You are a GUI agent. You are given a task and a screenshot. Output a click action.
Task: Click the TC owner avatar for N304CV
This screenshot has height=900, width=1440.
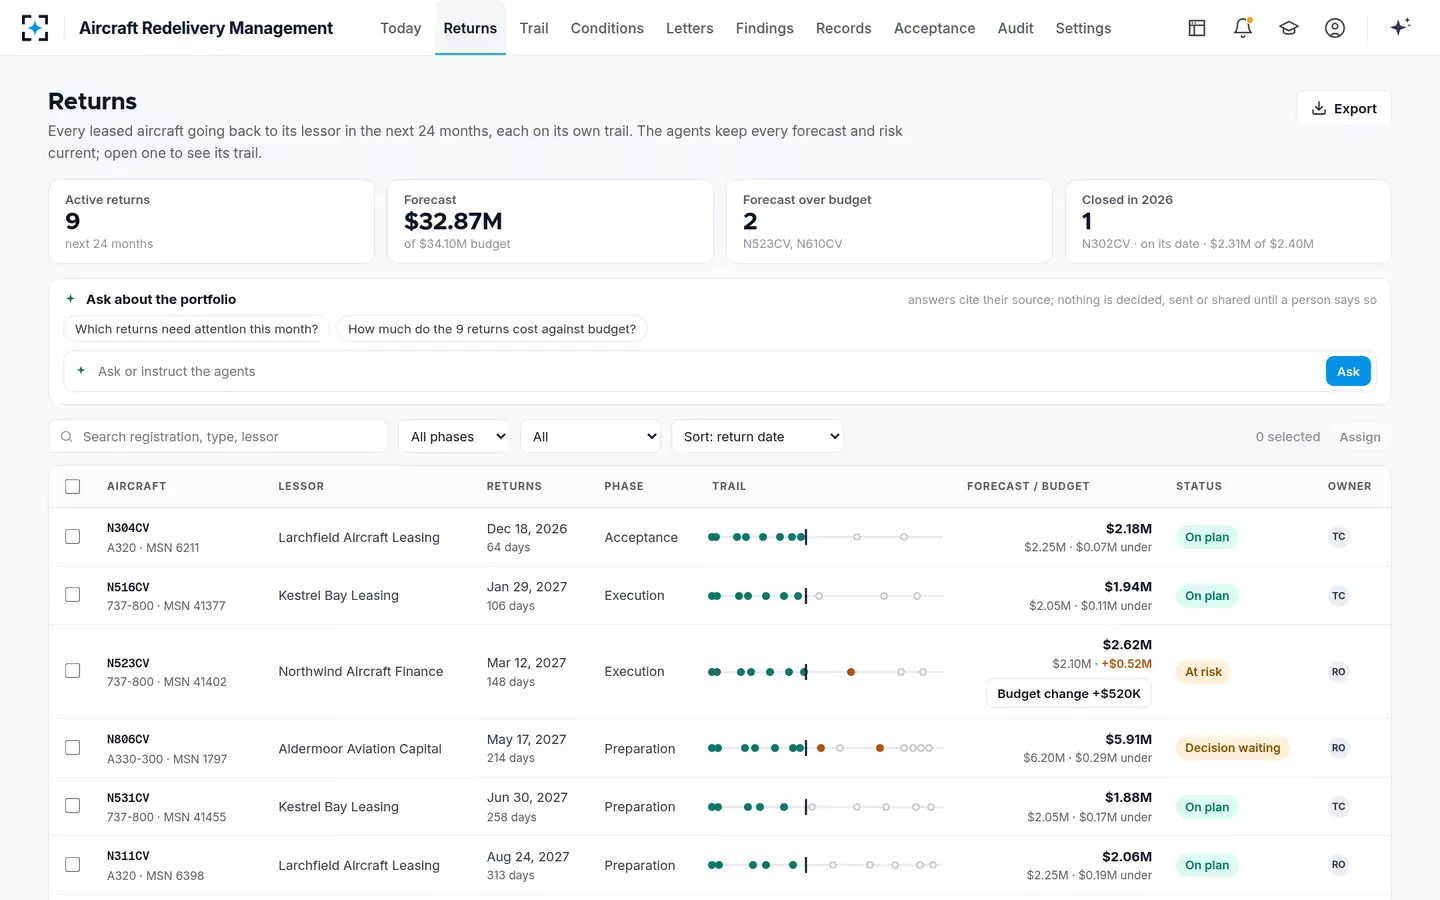[1339, 537]
